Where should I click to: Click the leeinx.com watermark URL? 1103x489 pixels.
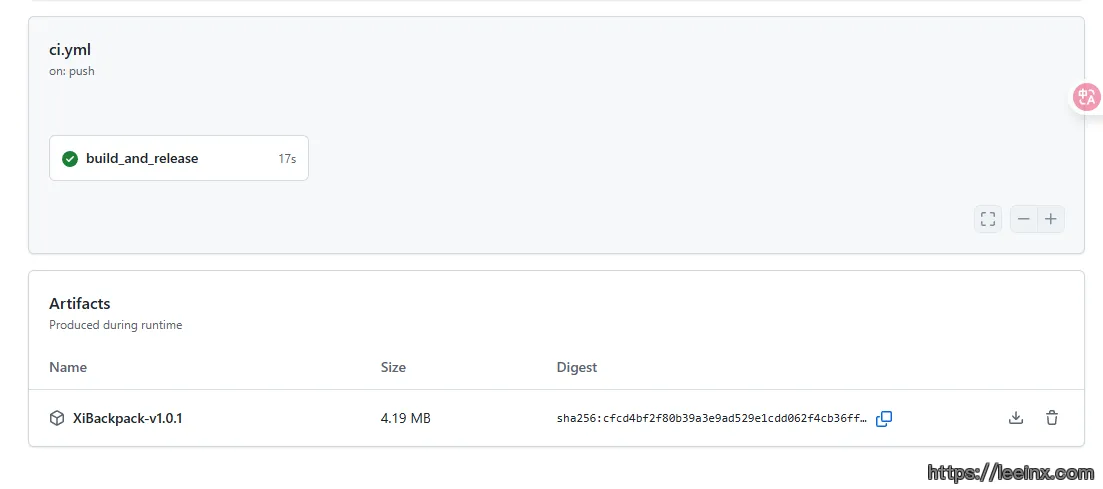tap(1010, 473)
